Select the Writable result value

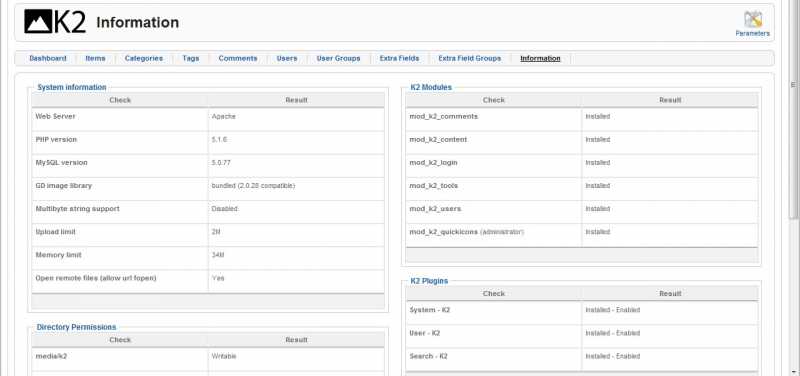pos(224,356)
